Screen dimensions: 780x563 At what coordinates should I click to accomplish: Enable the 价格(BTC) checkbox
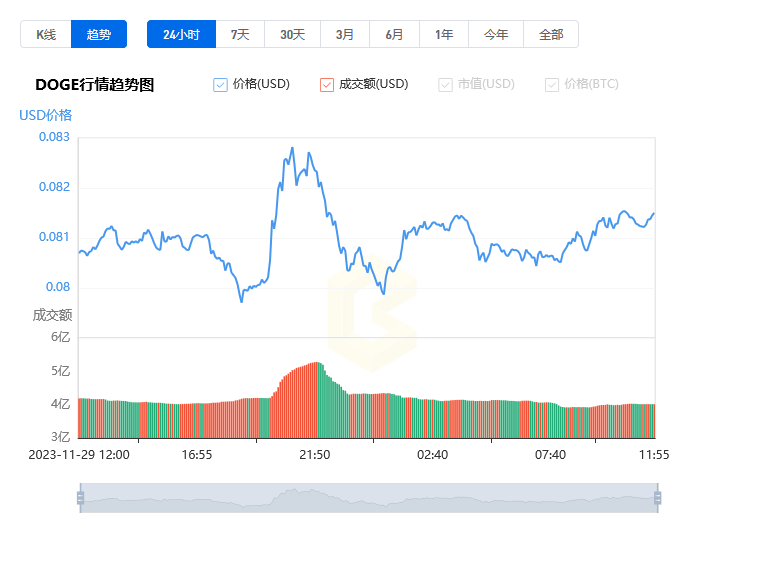tap(552, 85)
